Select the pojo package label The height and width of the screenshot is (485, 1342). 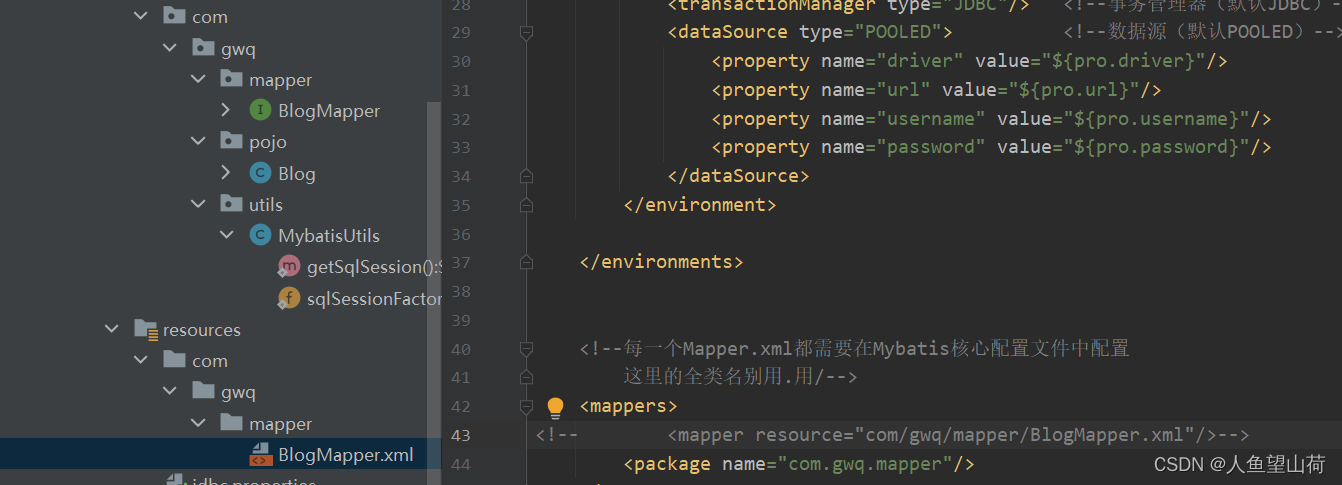click(268, 142)
